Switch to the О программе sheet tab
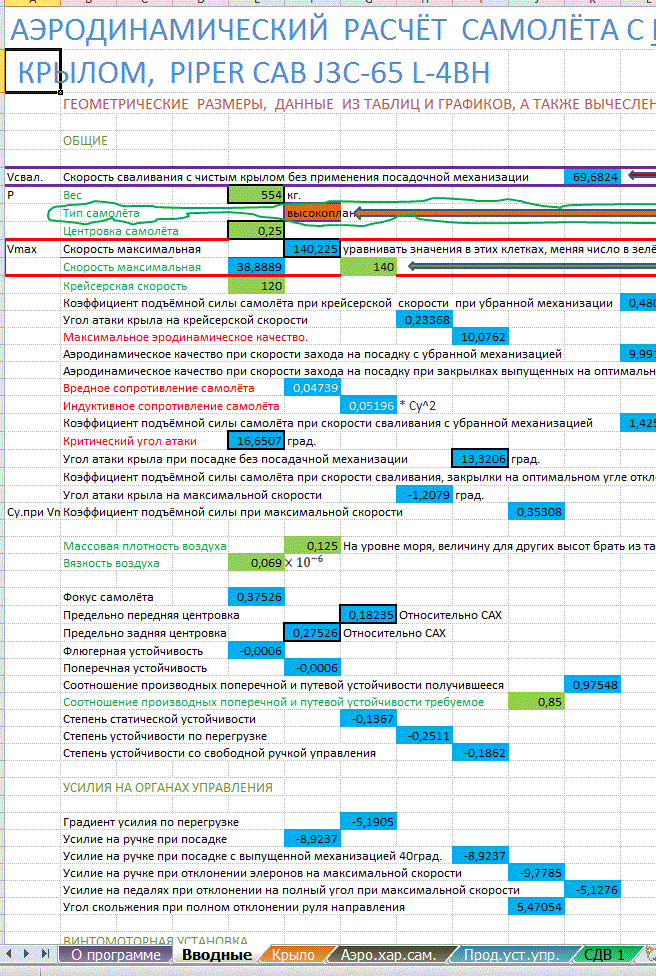The image size is (656, 976). pos(115,955)
